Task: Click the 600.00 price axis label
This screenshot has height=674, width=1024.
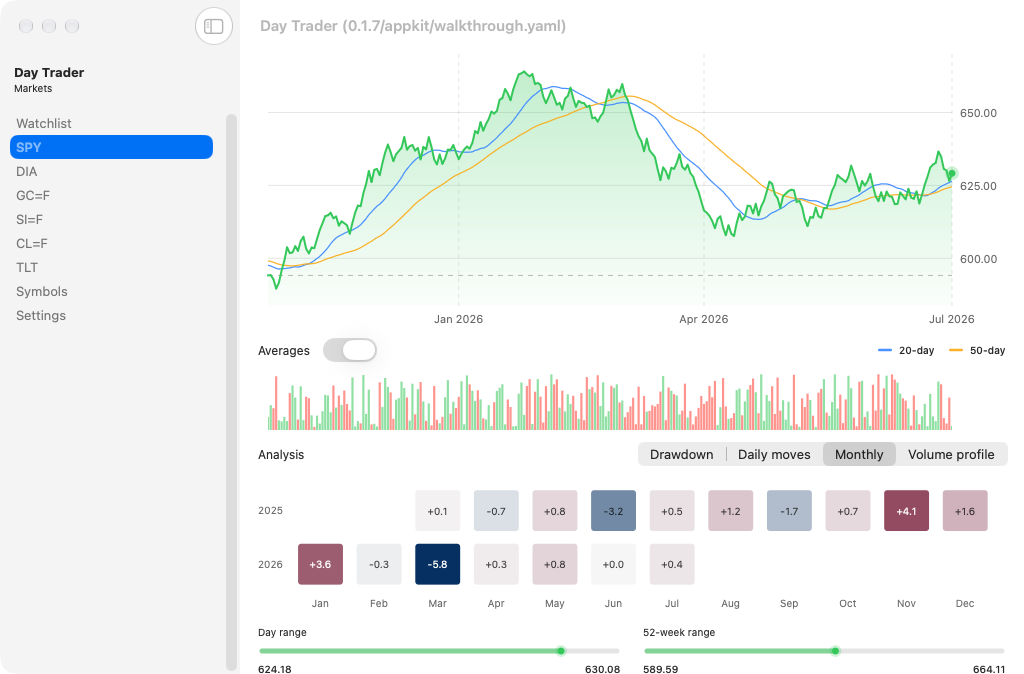Action: (978, 259)
